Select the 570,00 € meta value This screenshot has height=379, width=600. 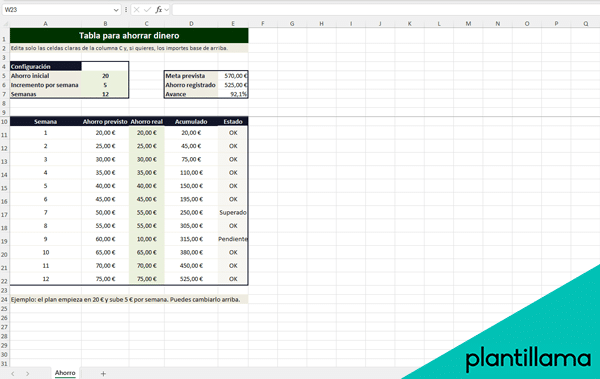[x=233, y=76]
